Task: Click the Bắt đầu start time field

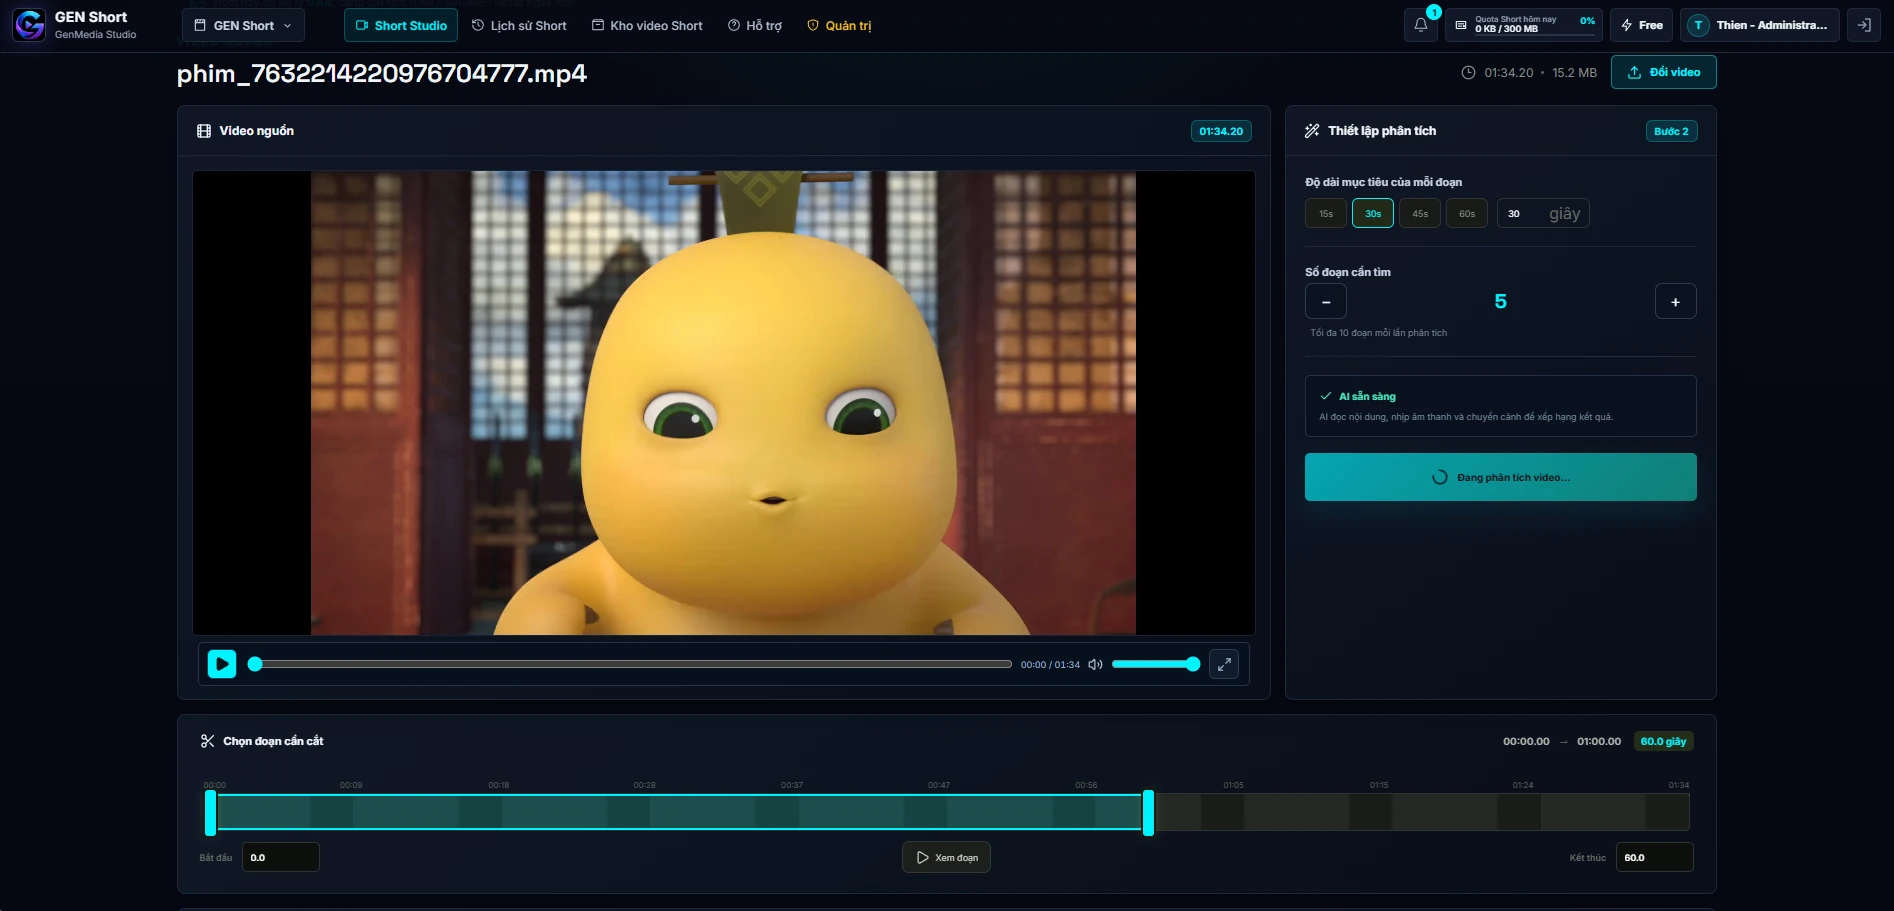Action: coord(281,857)
